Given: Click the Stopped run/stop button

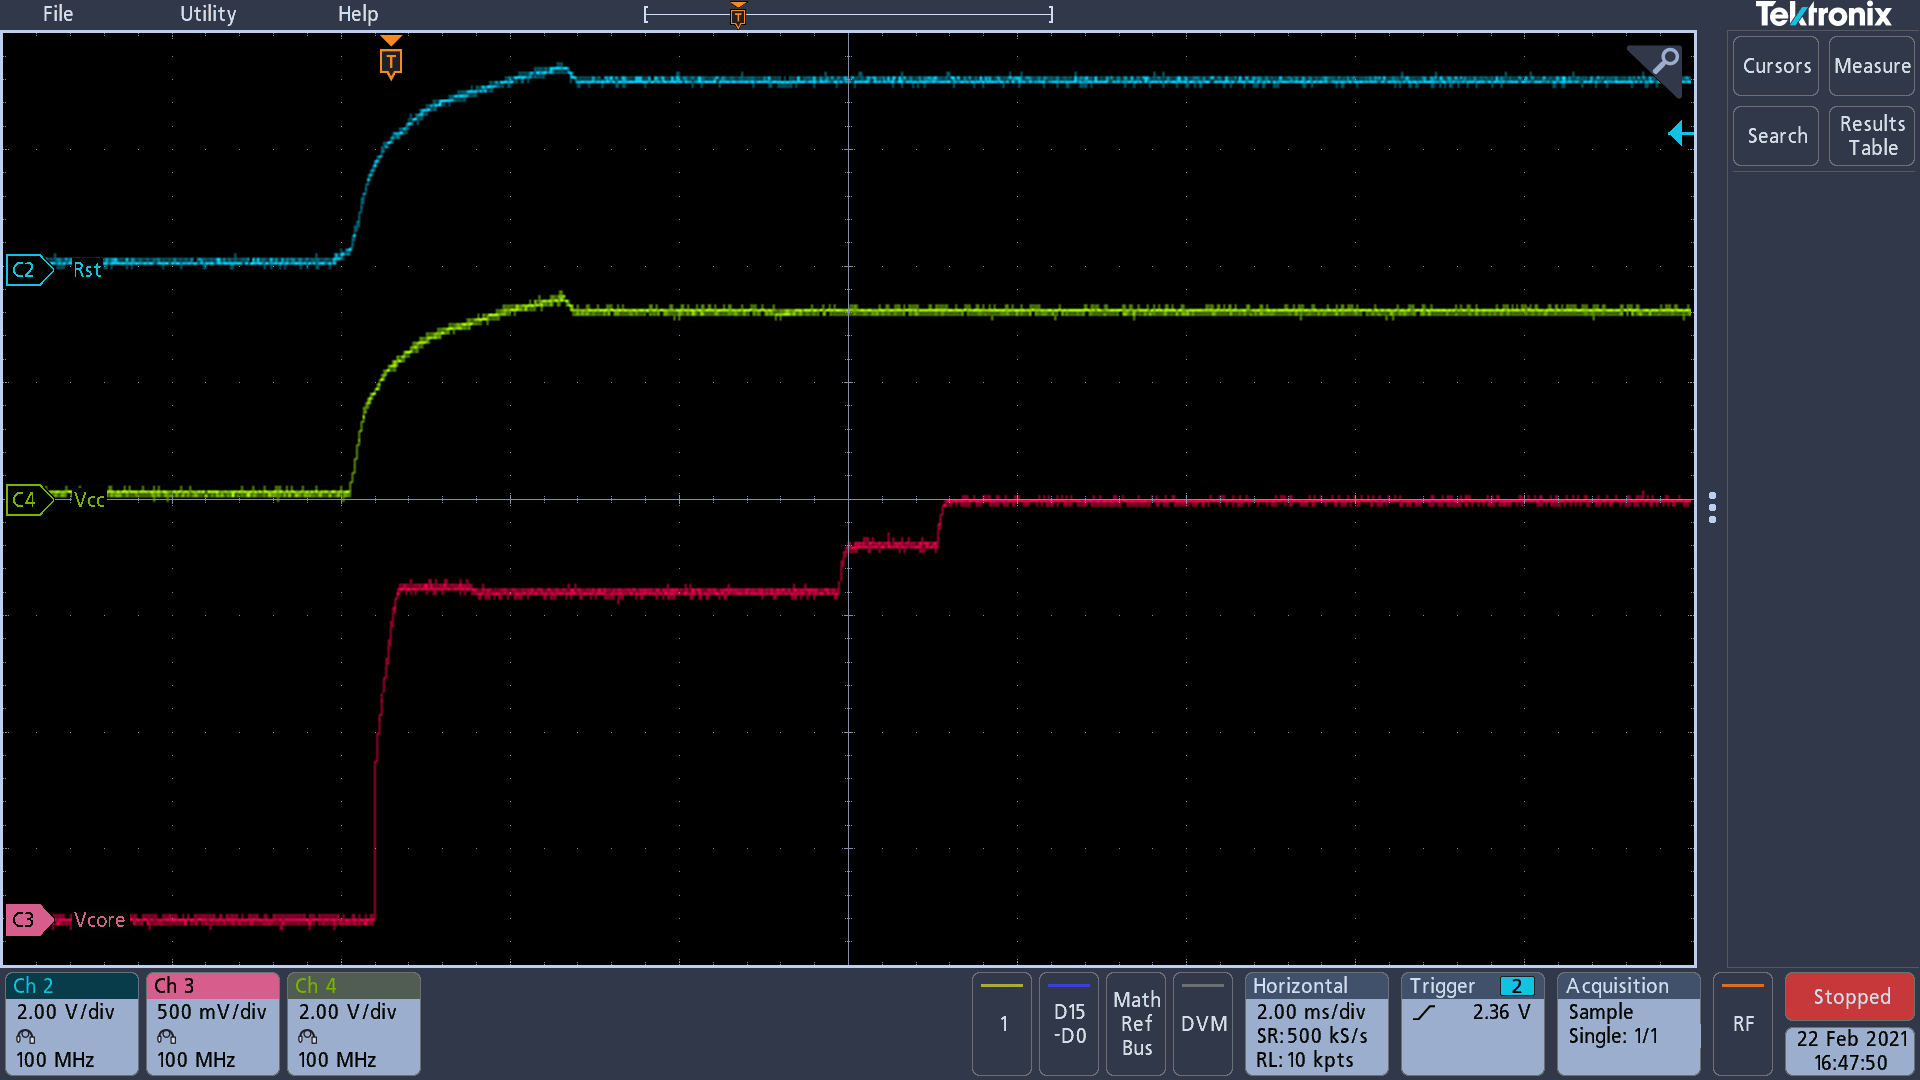Looking at the screenshot, I should pyautogui.click(x=1850, y=997).
